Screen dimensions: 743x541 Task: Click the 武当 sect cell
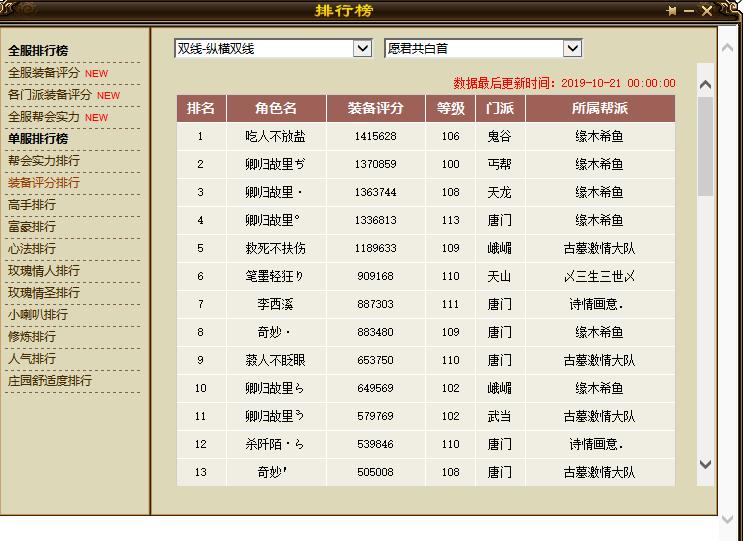pyautogui.click(x=499, y=416)
